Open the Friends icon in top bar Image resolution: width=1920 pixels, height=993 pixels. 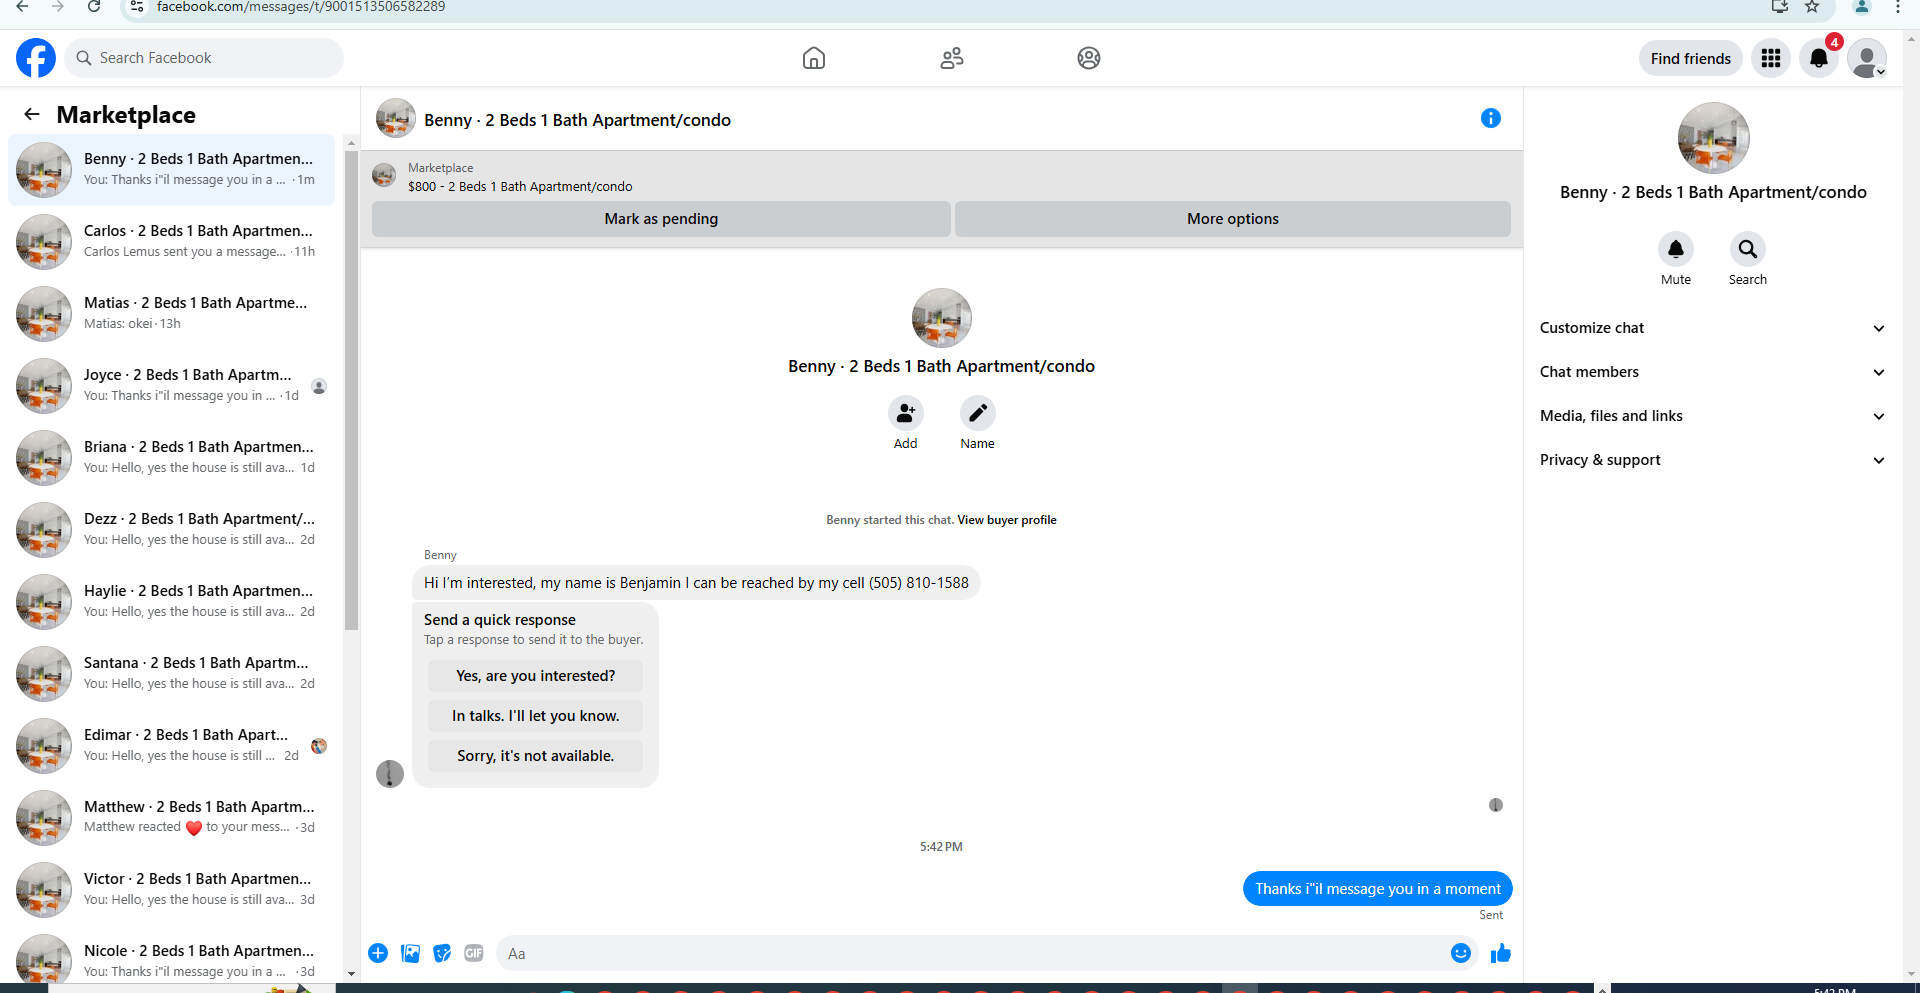(952, 58)
